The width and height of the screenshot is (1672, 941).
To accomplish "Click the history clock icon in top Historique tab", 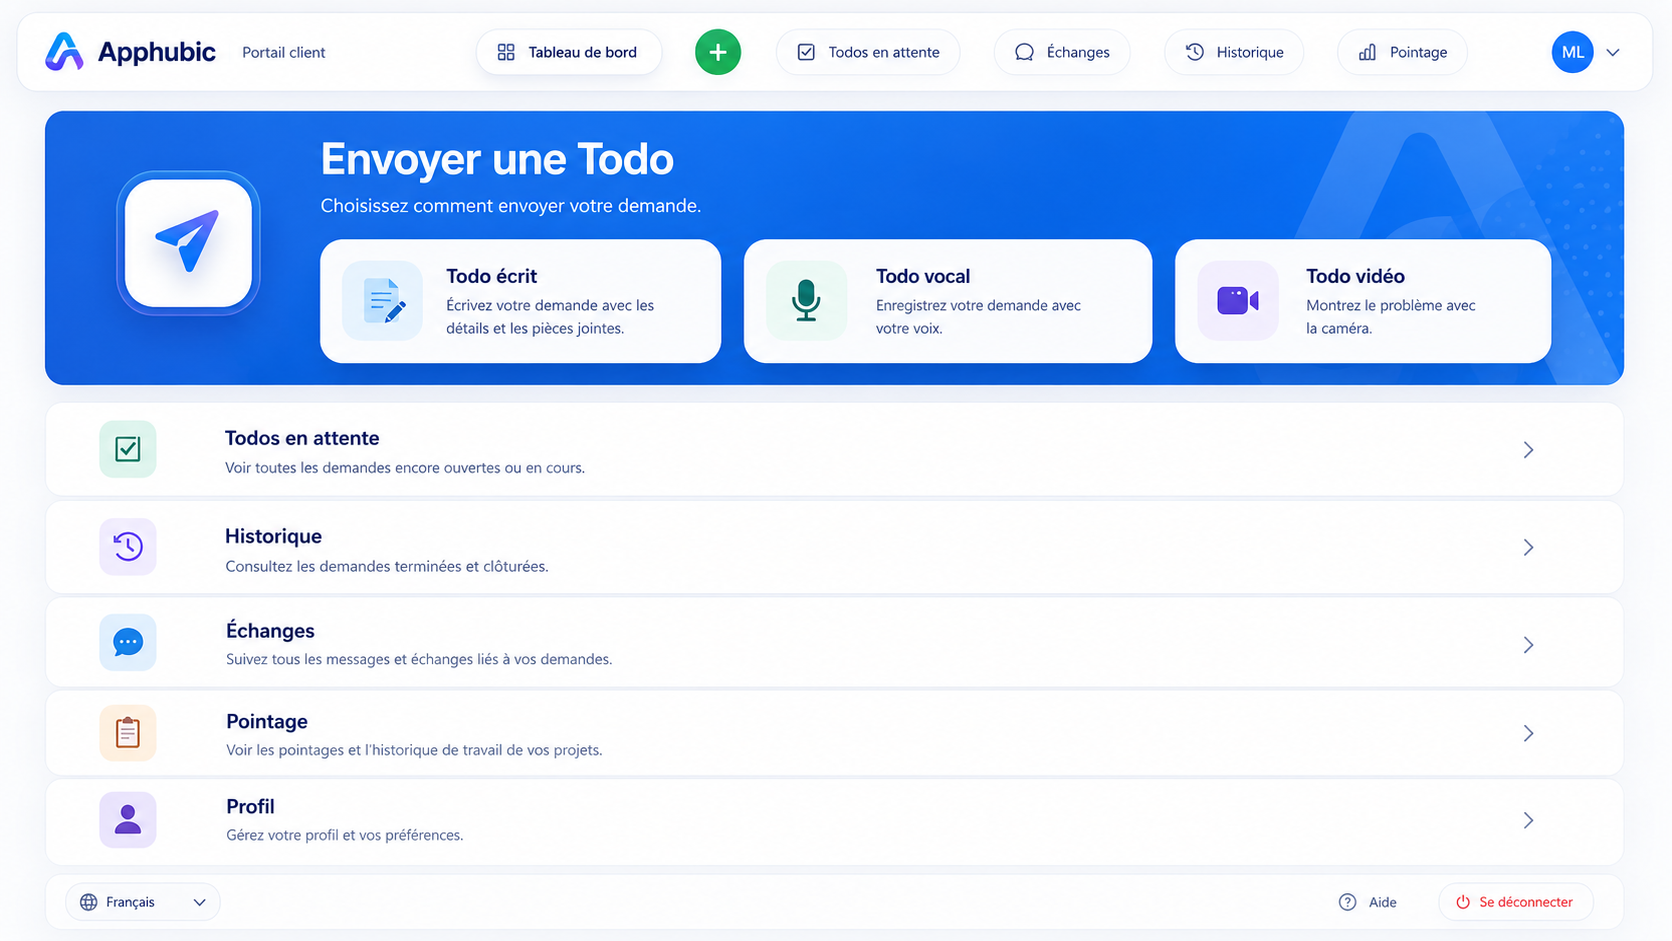I will 1195,52.
